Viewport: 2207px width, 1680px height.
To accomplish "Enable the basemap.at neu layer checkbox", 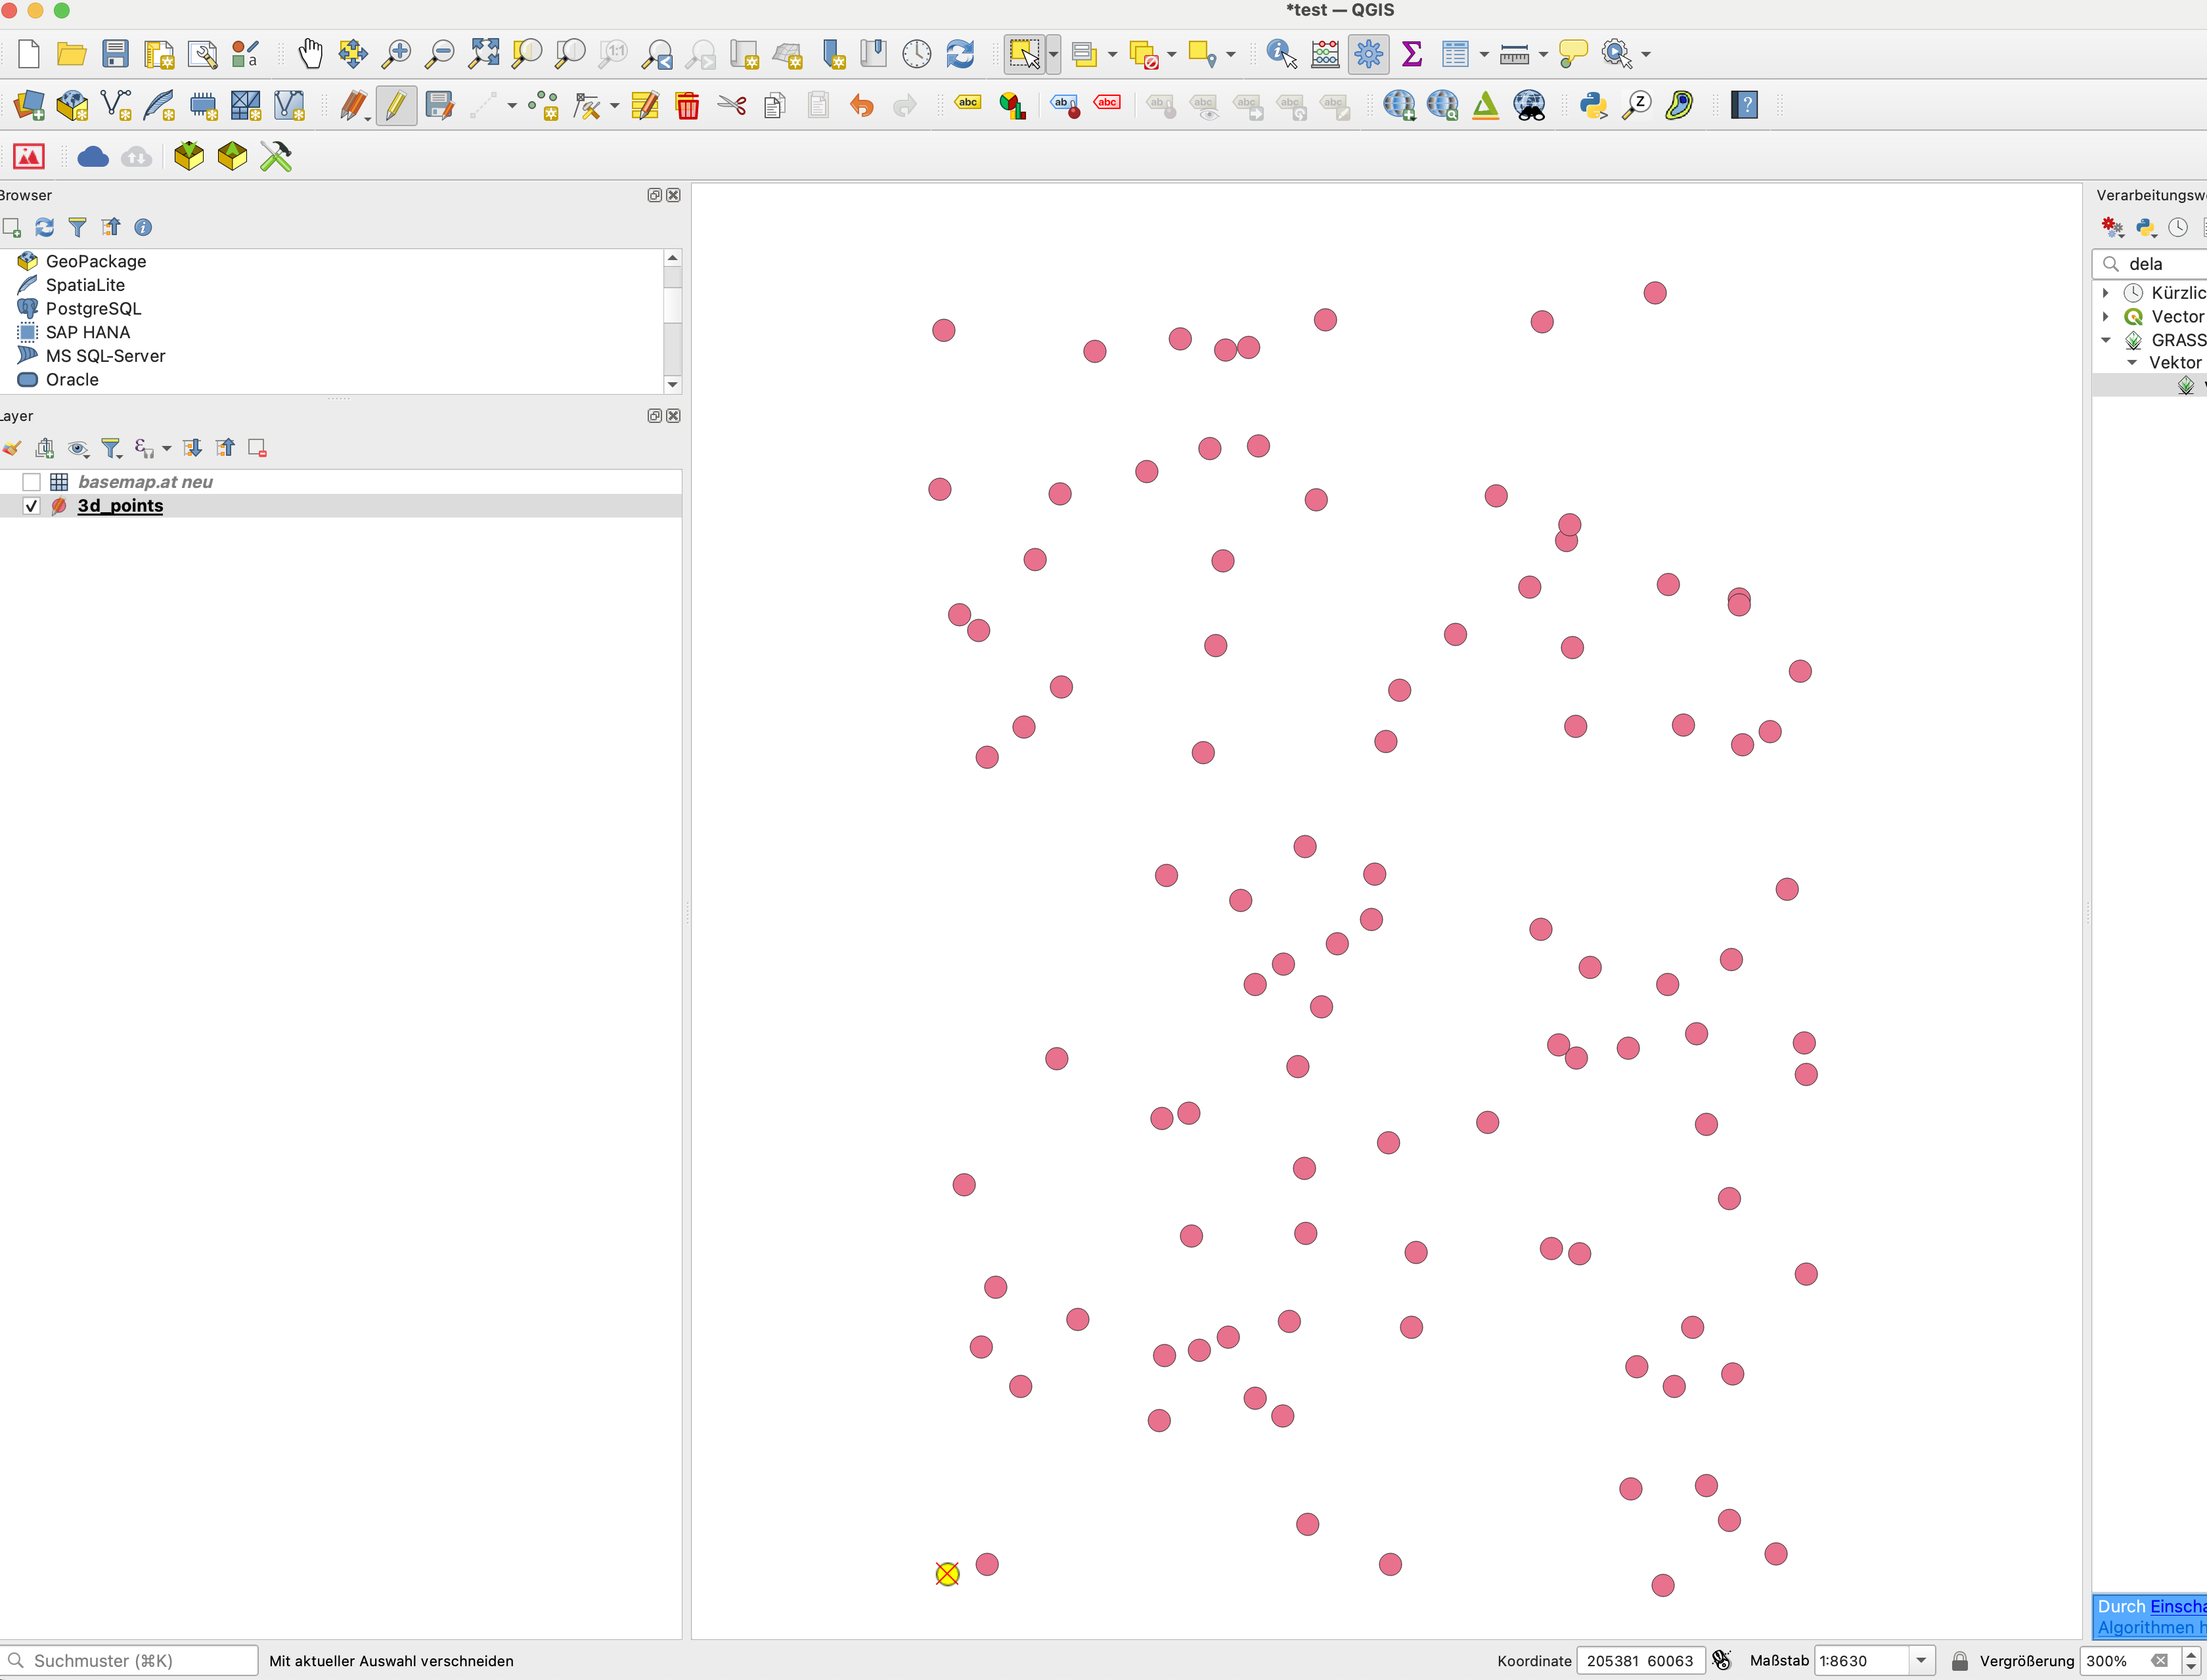I will pyautogui.click(x=31, y=482).
